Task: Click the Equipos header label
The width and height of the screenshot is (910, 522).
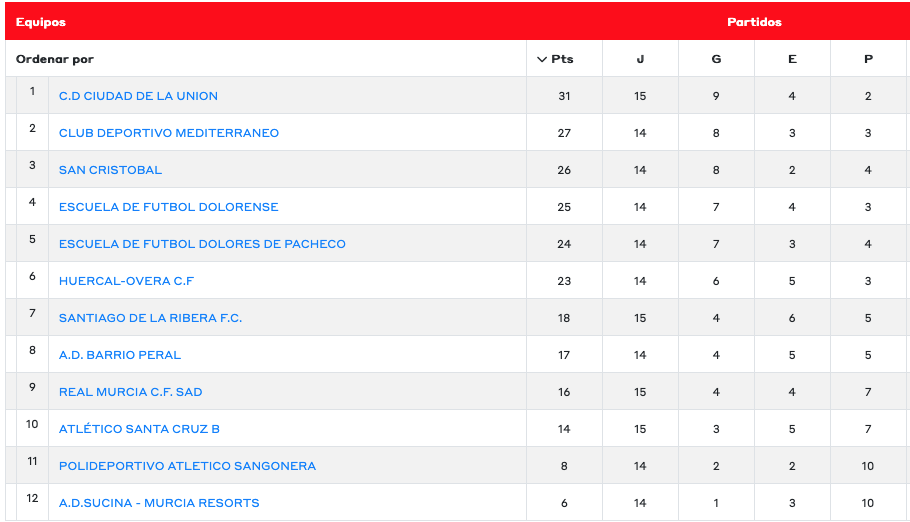Action: tap(40, 22)
